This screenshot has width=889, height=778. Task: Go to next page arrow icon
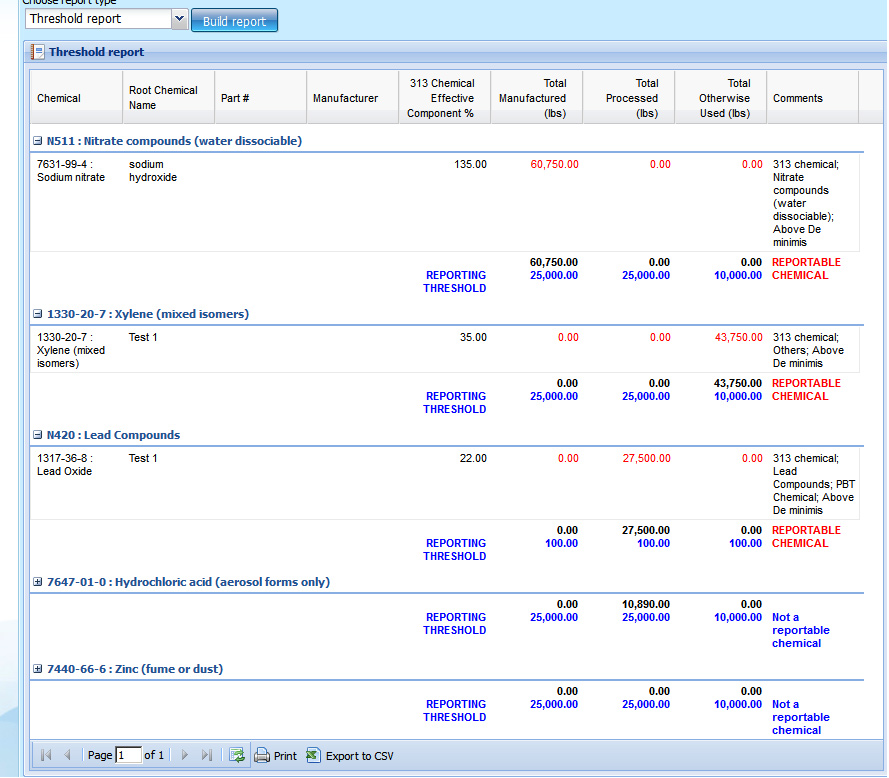click(184, 756)
